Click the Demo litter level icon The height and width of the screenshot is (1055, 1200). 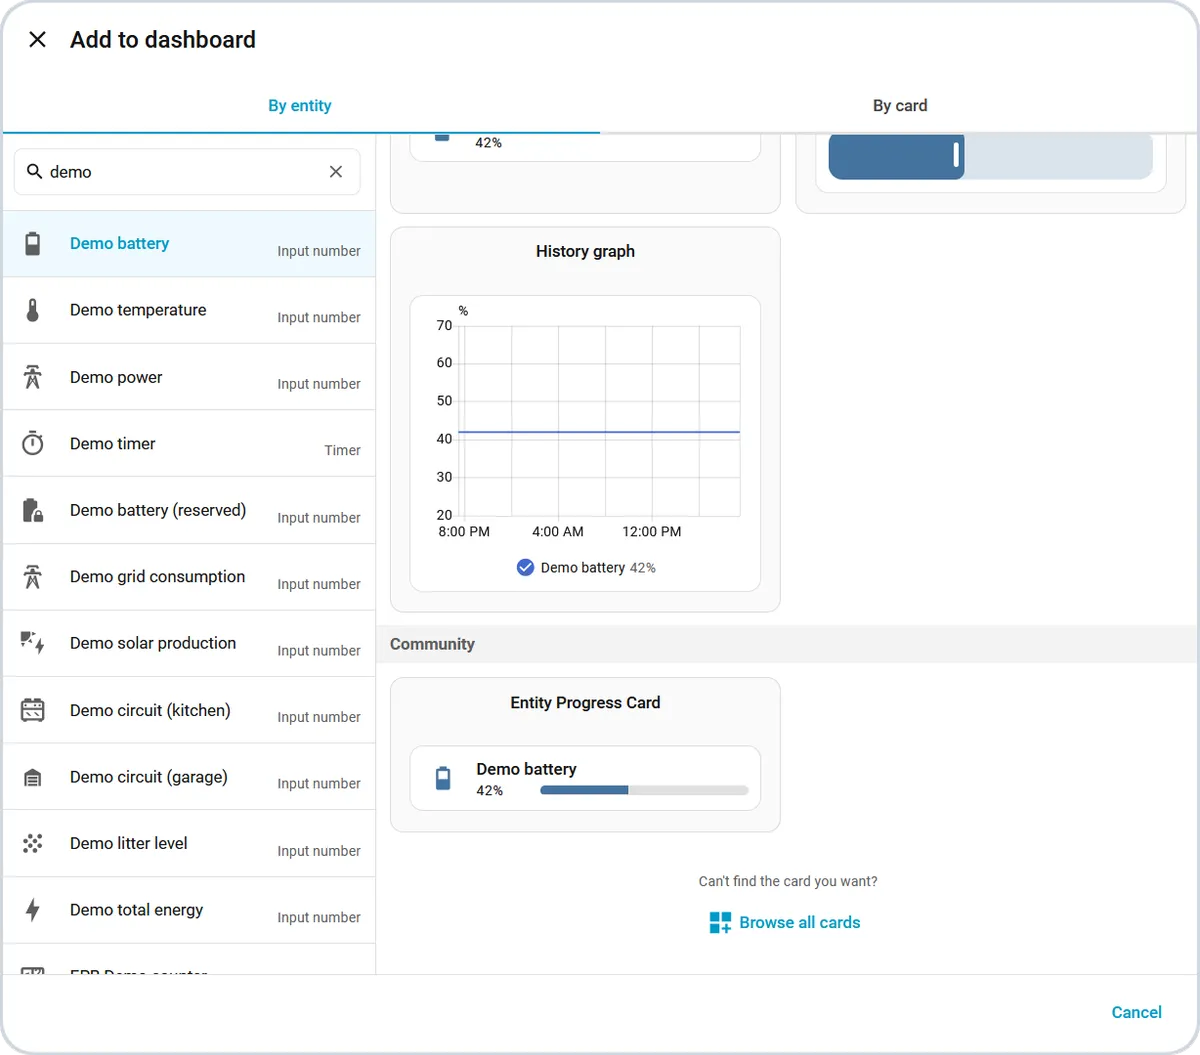click(x=33, y=843)
